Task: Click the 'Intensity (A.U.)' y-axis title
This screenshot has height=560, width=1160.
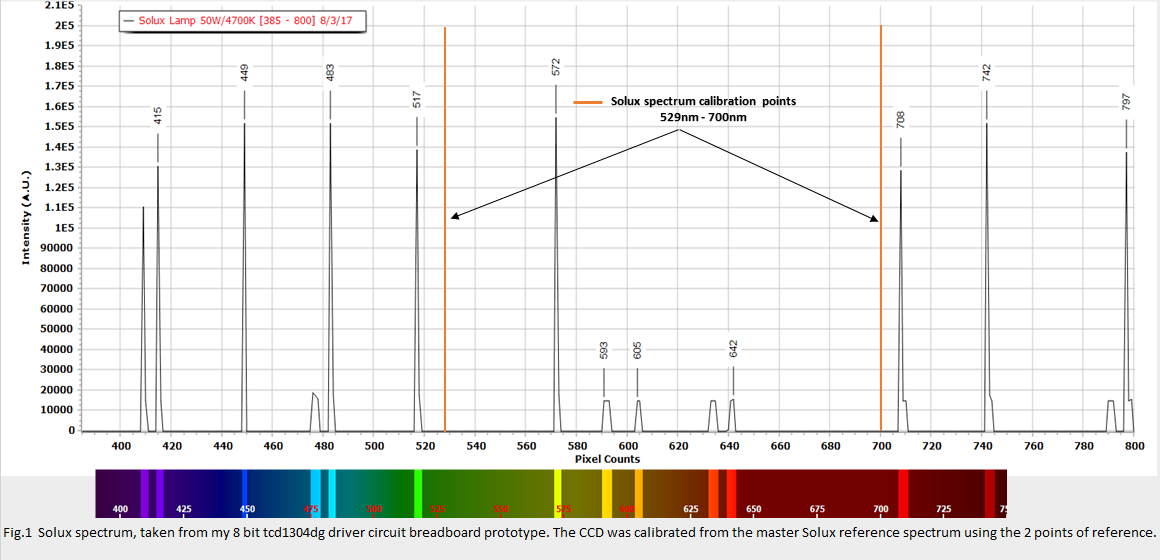Action: pos(24,220)
